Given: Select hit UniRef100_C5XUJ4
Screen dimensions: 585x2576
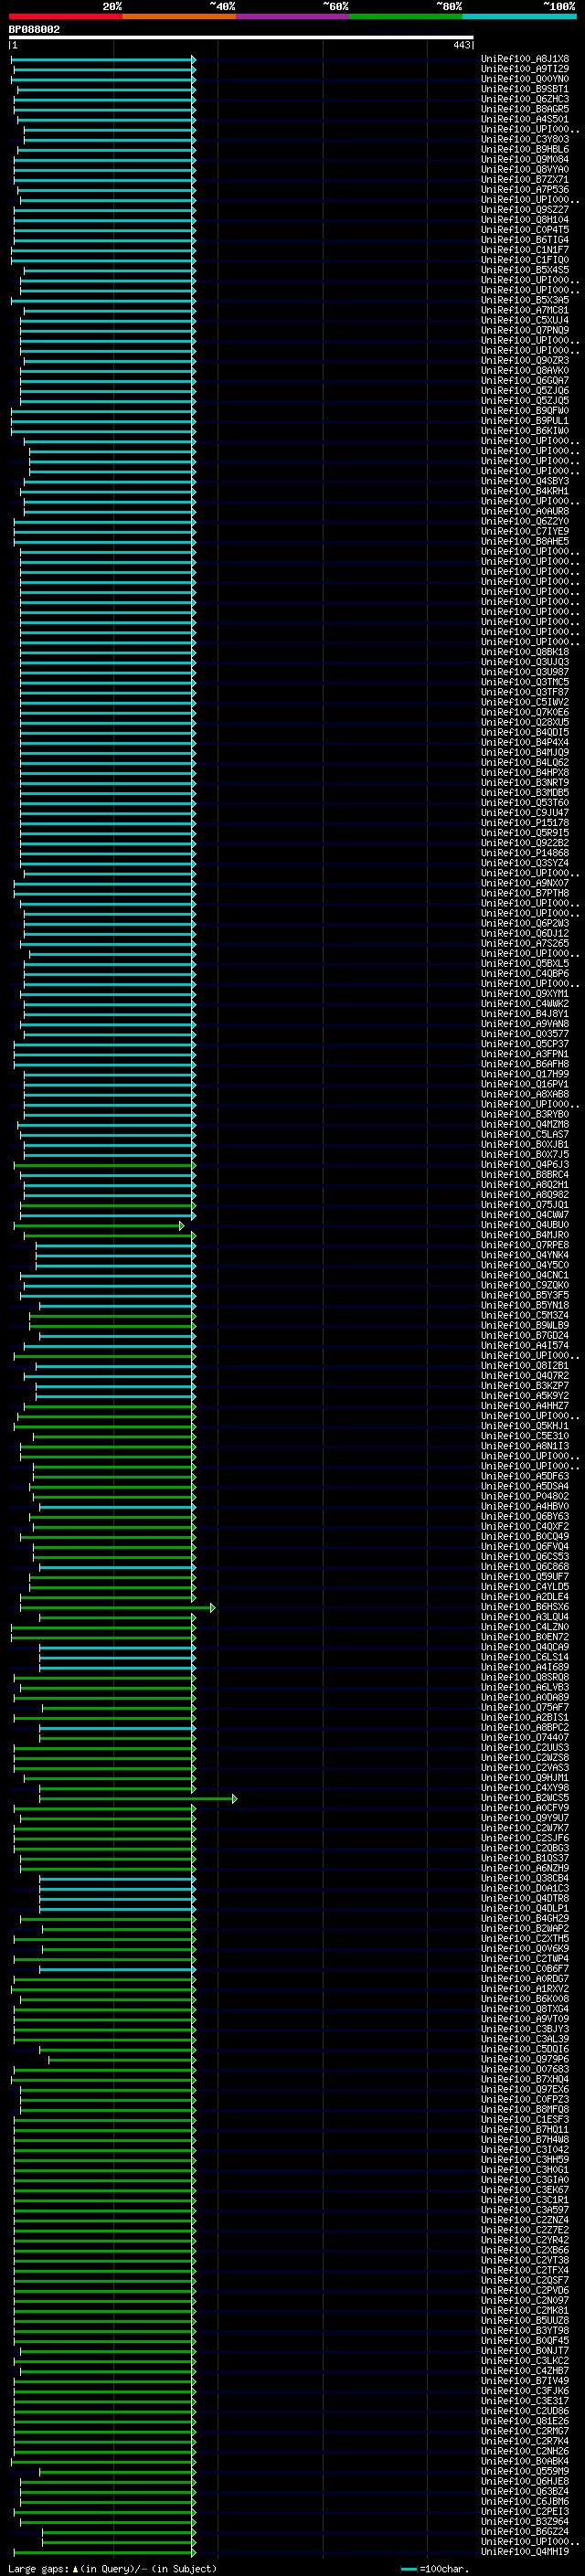Looking at the screenshot, I should (525, 320).
